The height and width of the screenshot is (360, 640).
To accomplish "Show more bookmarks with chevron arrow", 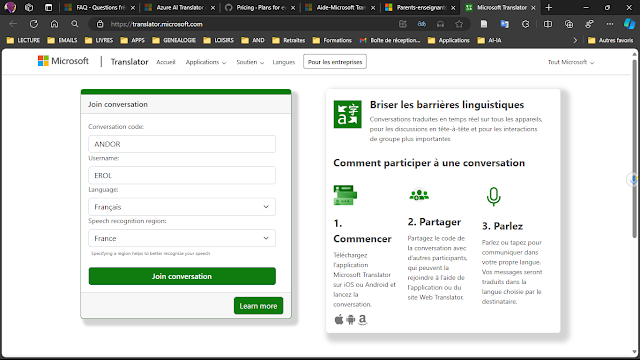I will [575, 40].
